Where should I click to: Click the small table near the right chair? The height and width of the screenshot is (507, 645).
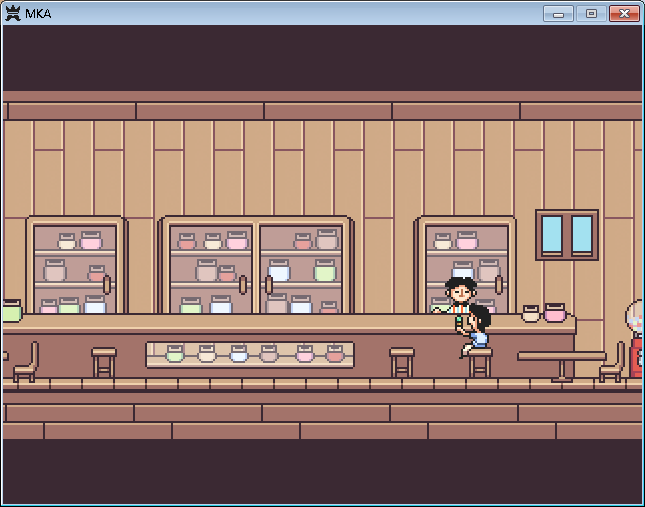pyautogui.click(x=561, y=366)
